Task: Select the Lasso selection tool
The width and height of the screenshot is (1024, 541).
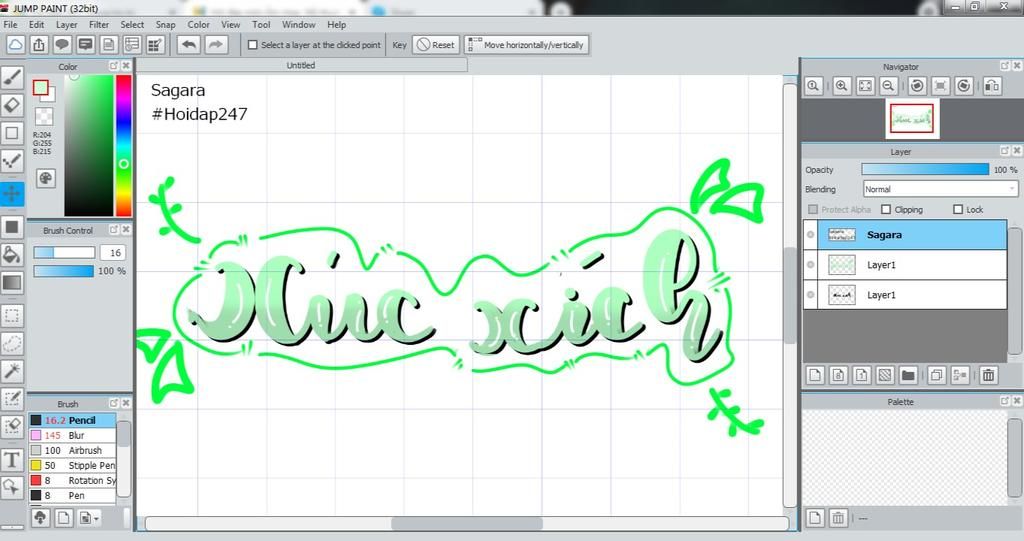Action: [x=12, y=343]
